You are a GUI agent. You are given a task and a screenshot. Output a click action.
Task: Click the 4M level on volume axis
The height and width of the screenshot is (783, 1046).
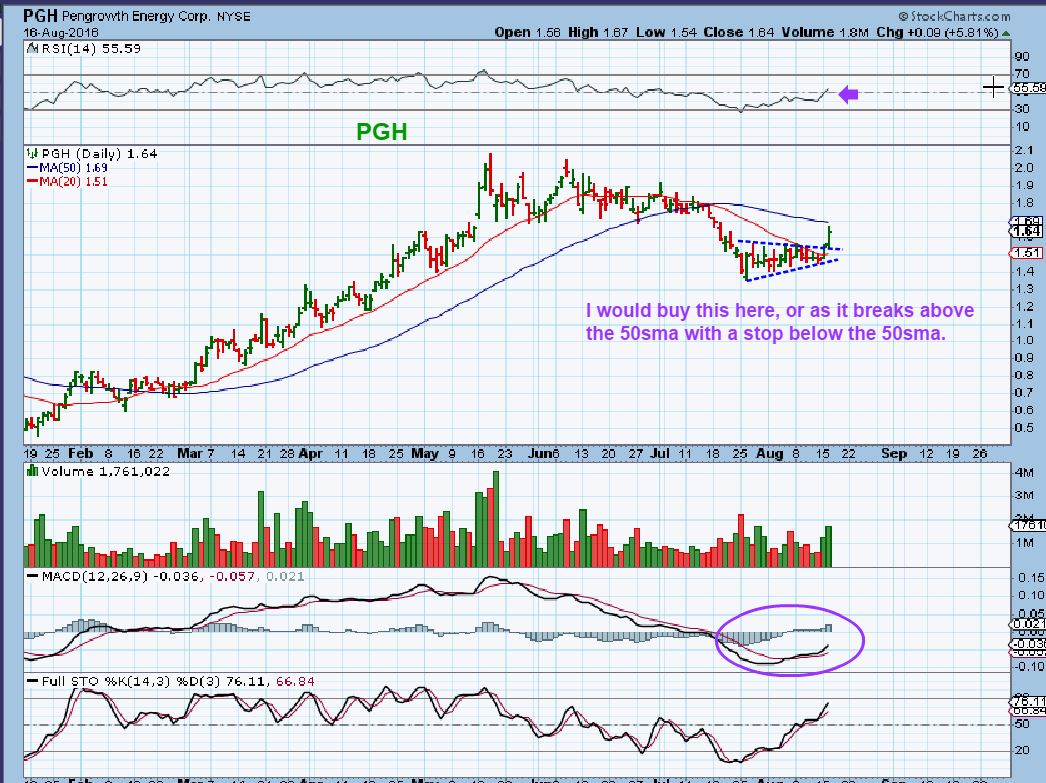1024,472
